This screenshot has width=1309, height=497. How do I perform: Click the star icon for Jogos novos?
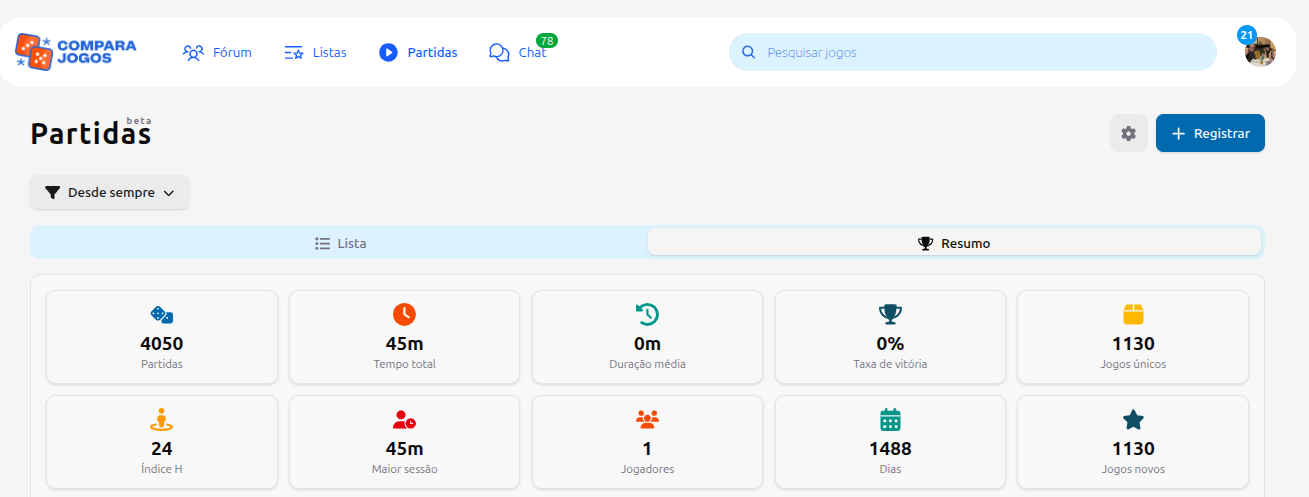[x=1132, y=419]
